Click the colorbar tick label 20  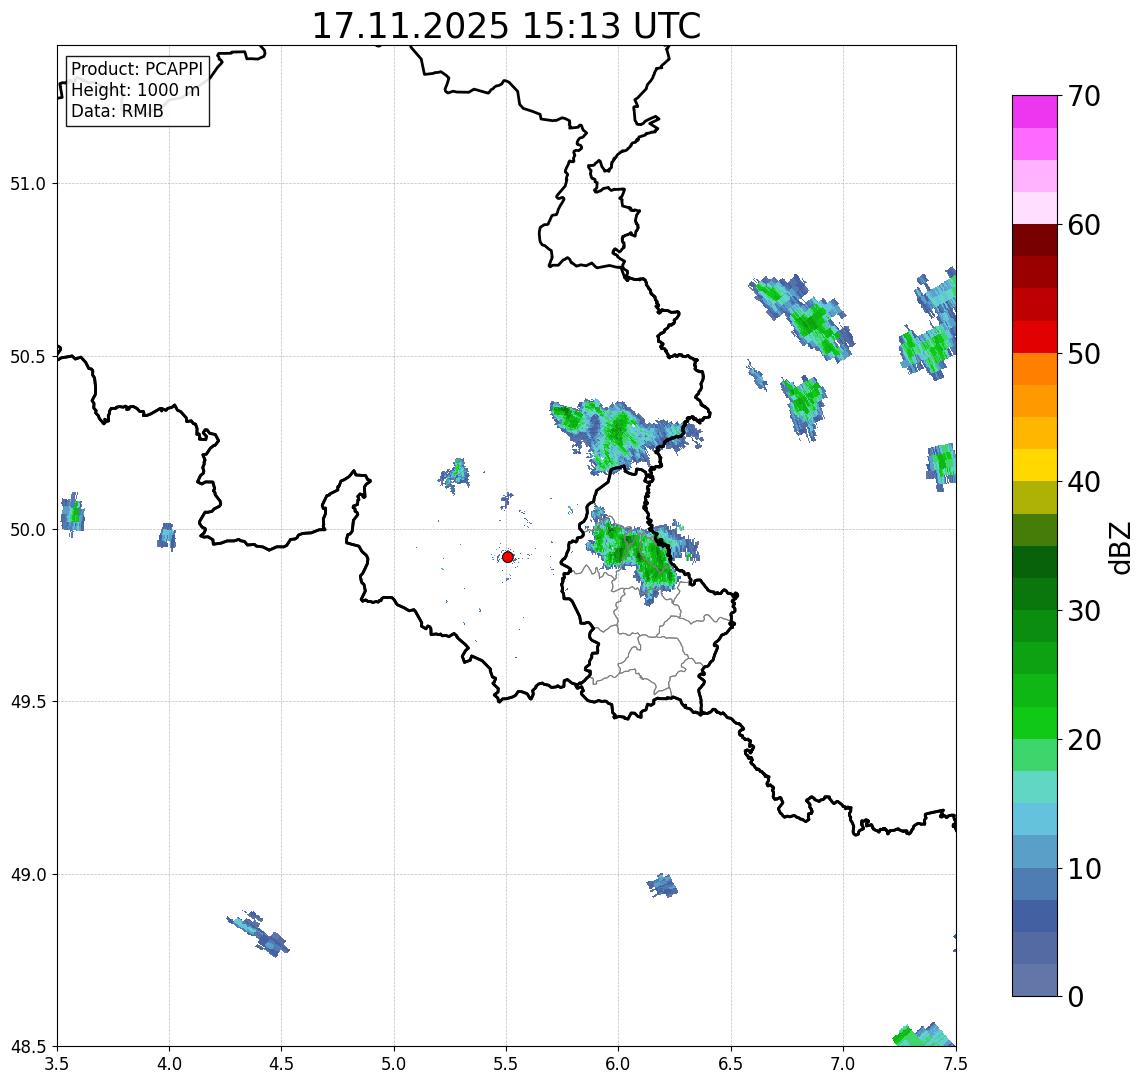(x=1084, y=740)
